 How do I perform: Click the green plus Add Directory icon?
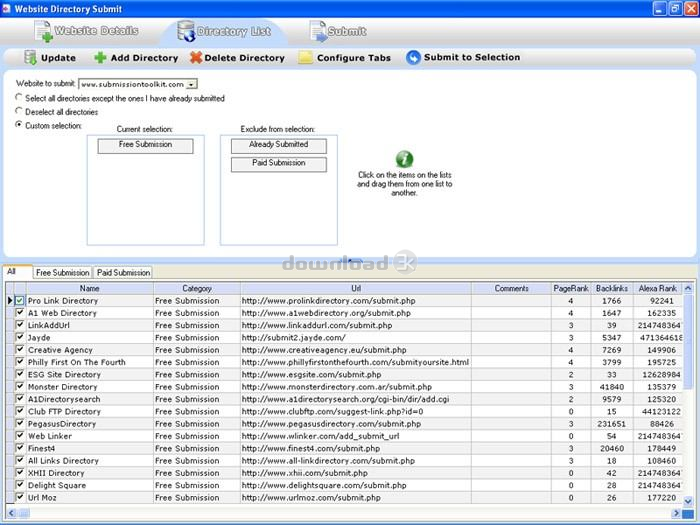[100, 58]
